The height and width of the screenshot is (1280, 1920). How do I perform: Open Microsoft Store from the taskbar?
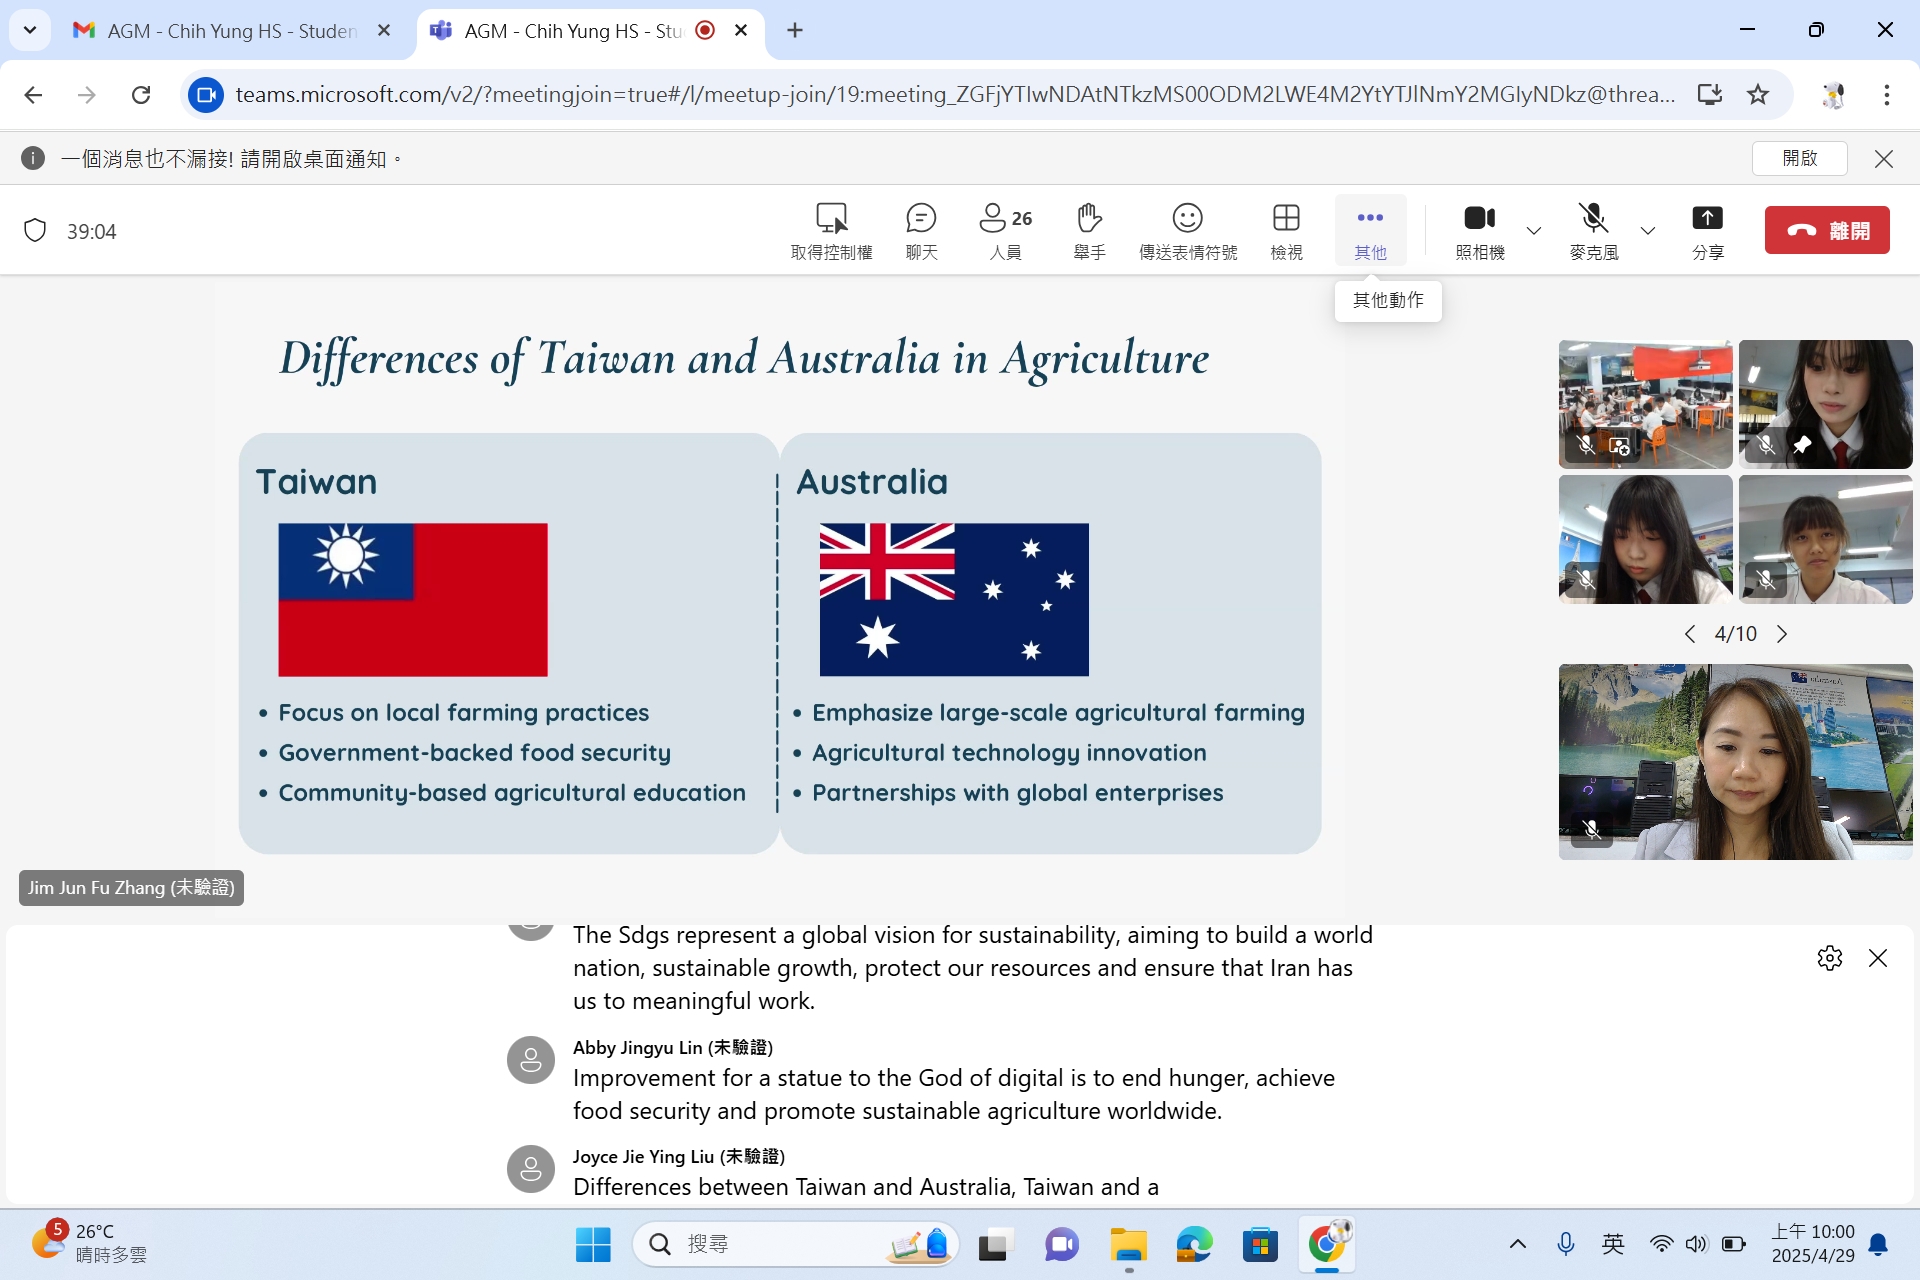tap(1260, 1245)
